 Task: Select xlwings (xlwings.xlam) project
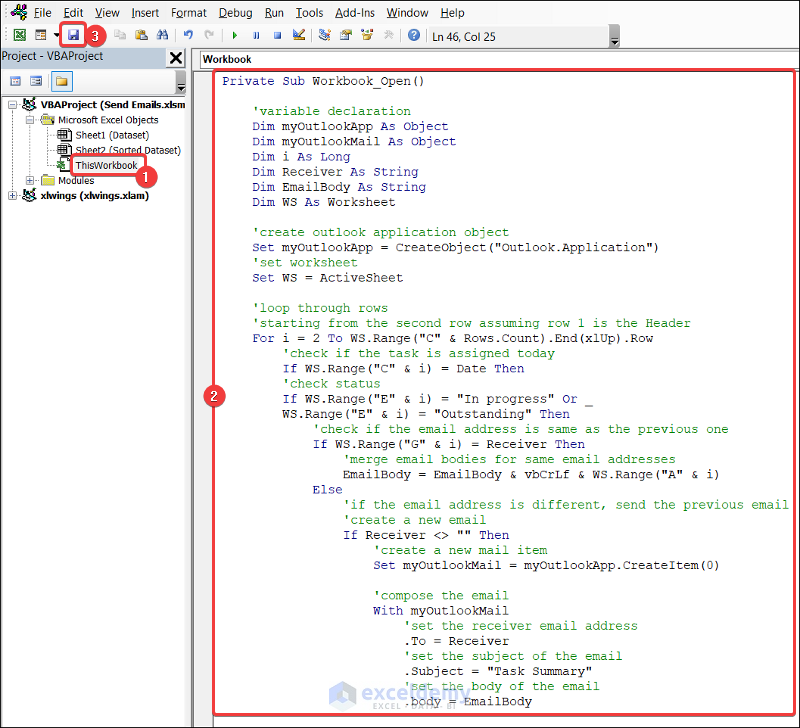pyautogui.click(x=94, y=195)
